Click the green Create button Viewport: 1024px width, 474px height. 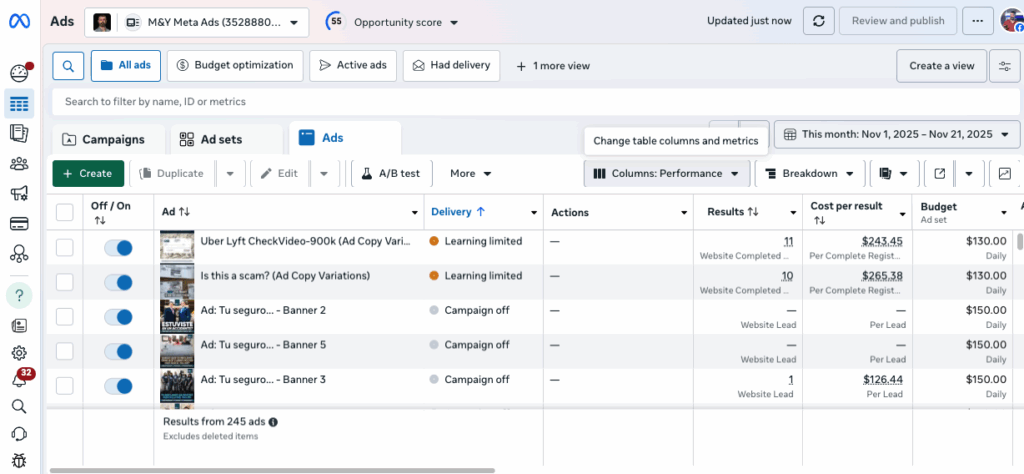(88, 173)
